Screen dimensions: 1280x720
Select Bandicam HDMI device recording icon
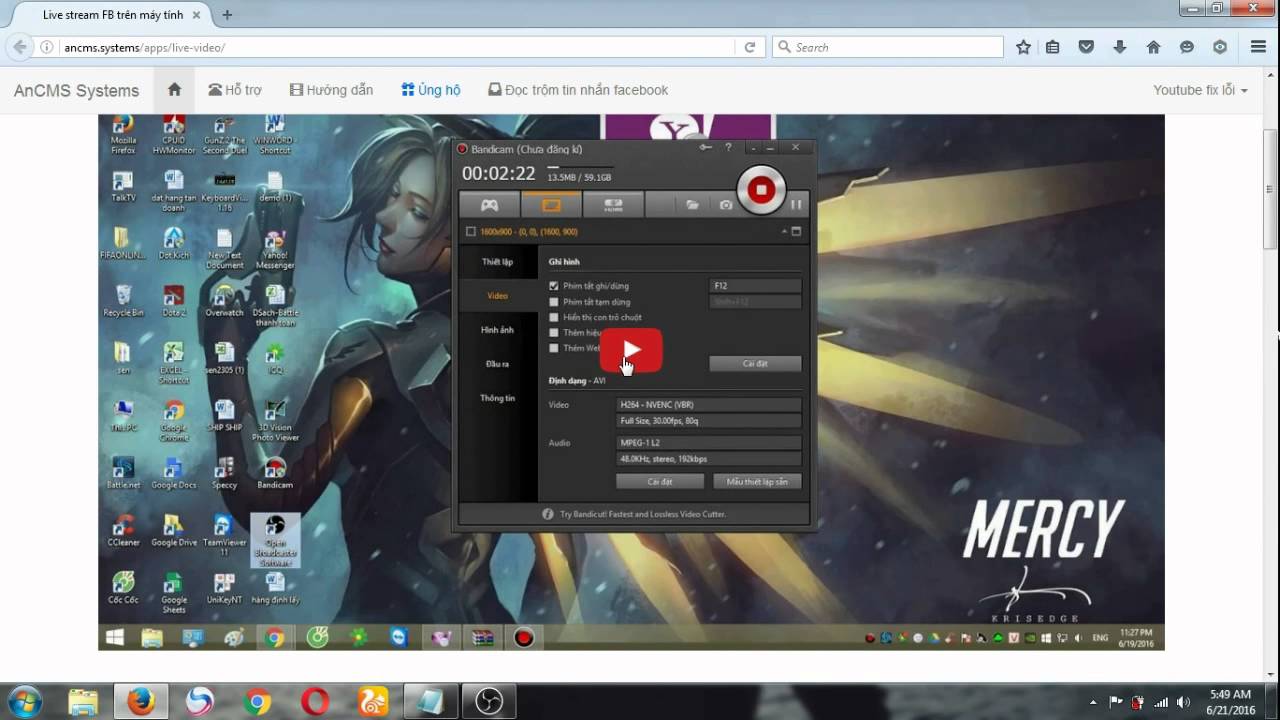[613, 204]
